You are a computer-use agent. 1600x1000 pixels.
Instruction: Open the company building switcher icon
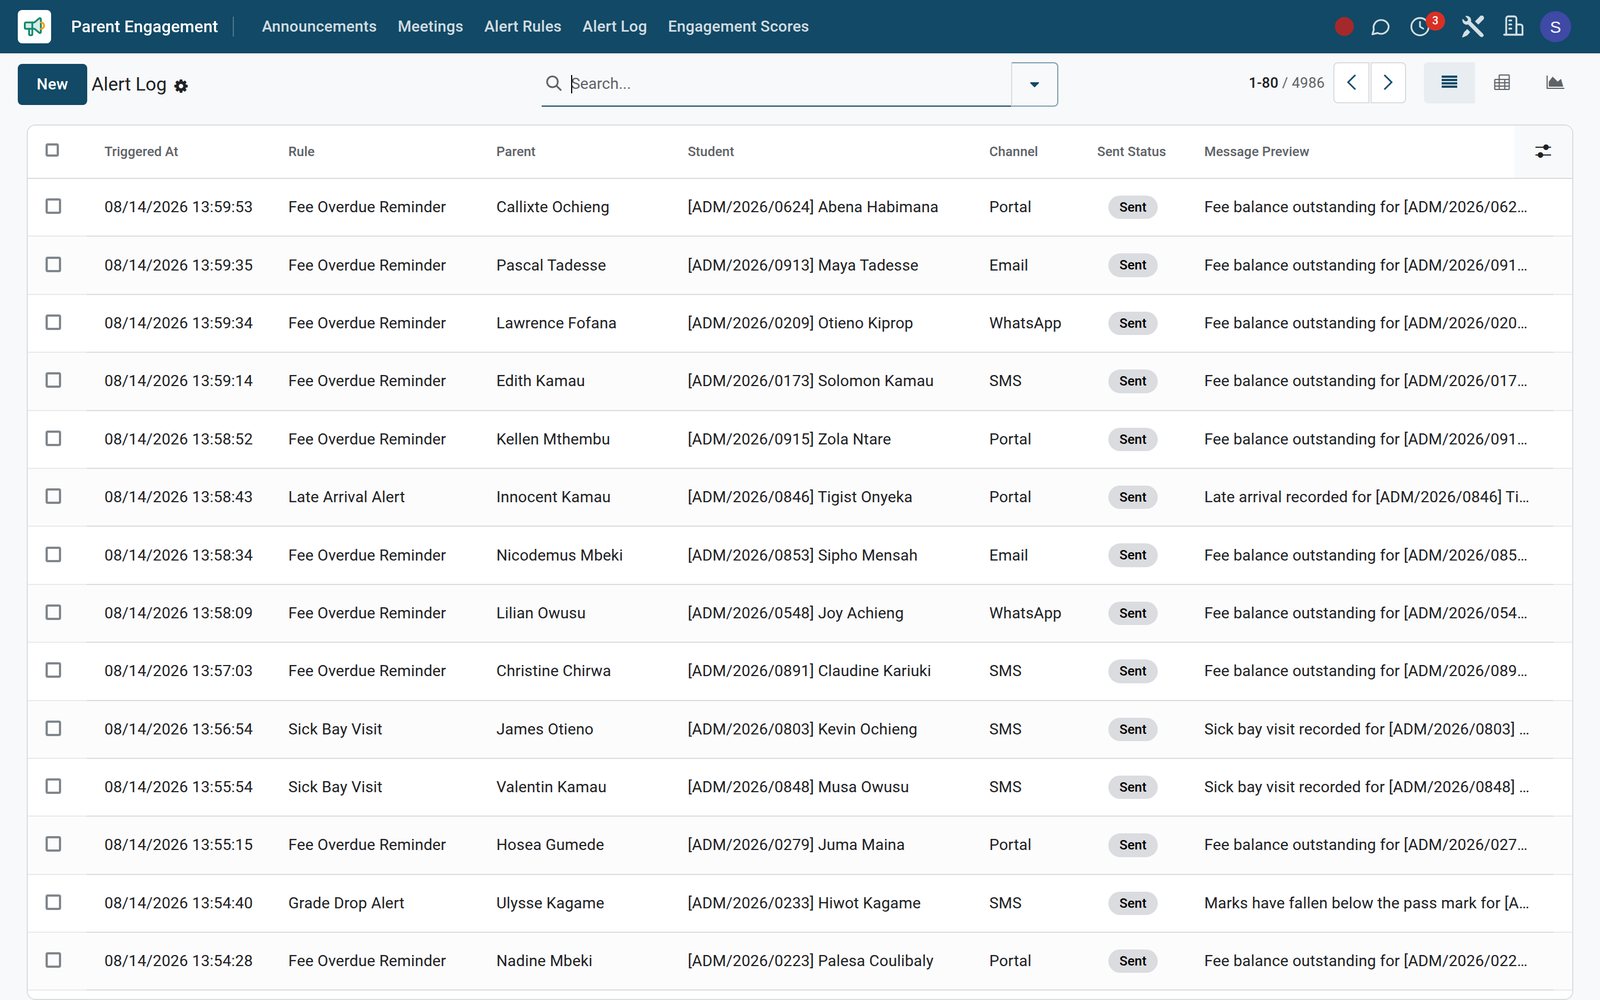pos(1513,27)
